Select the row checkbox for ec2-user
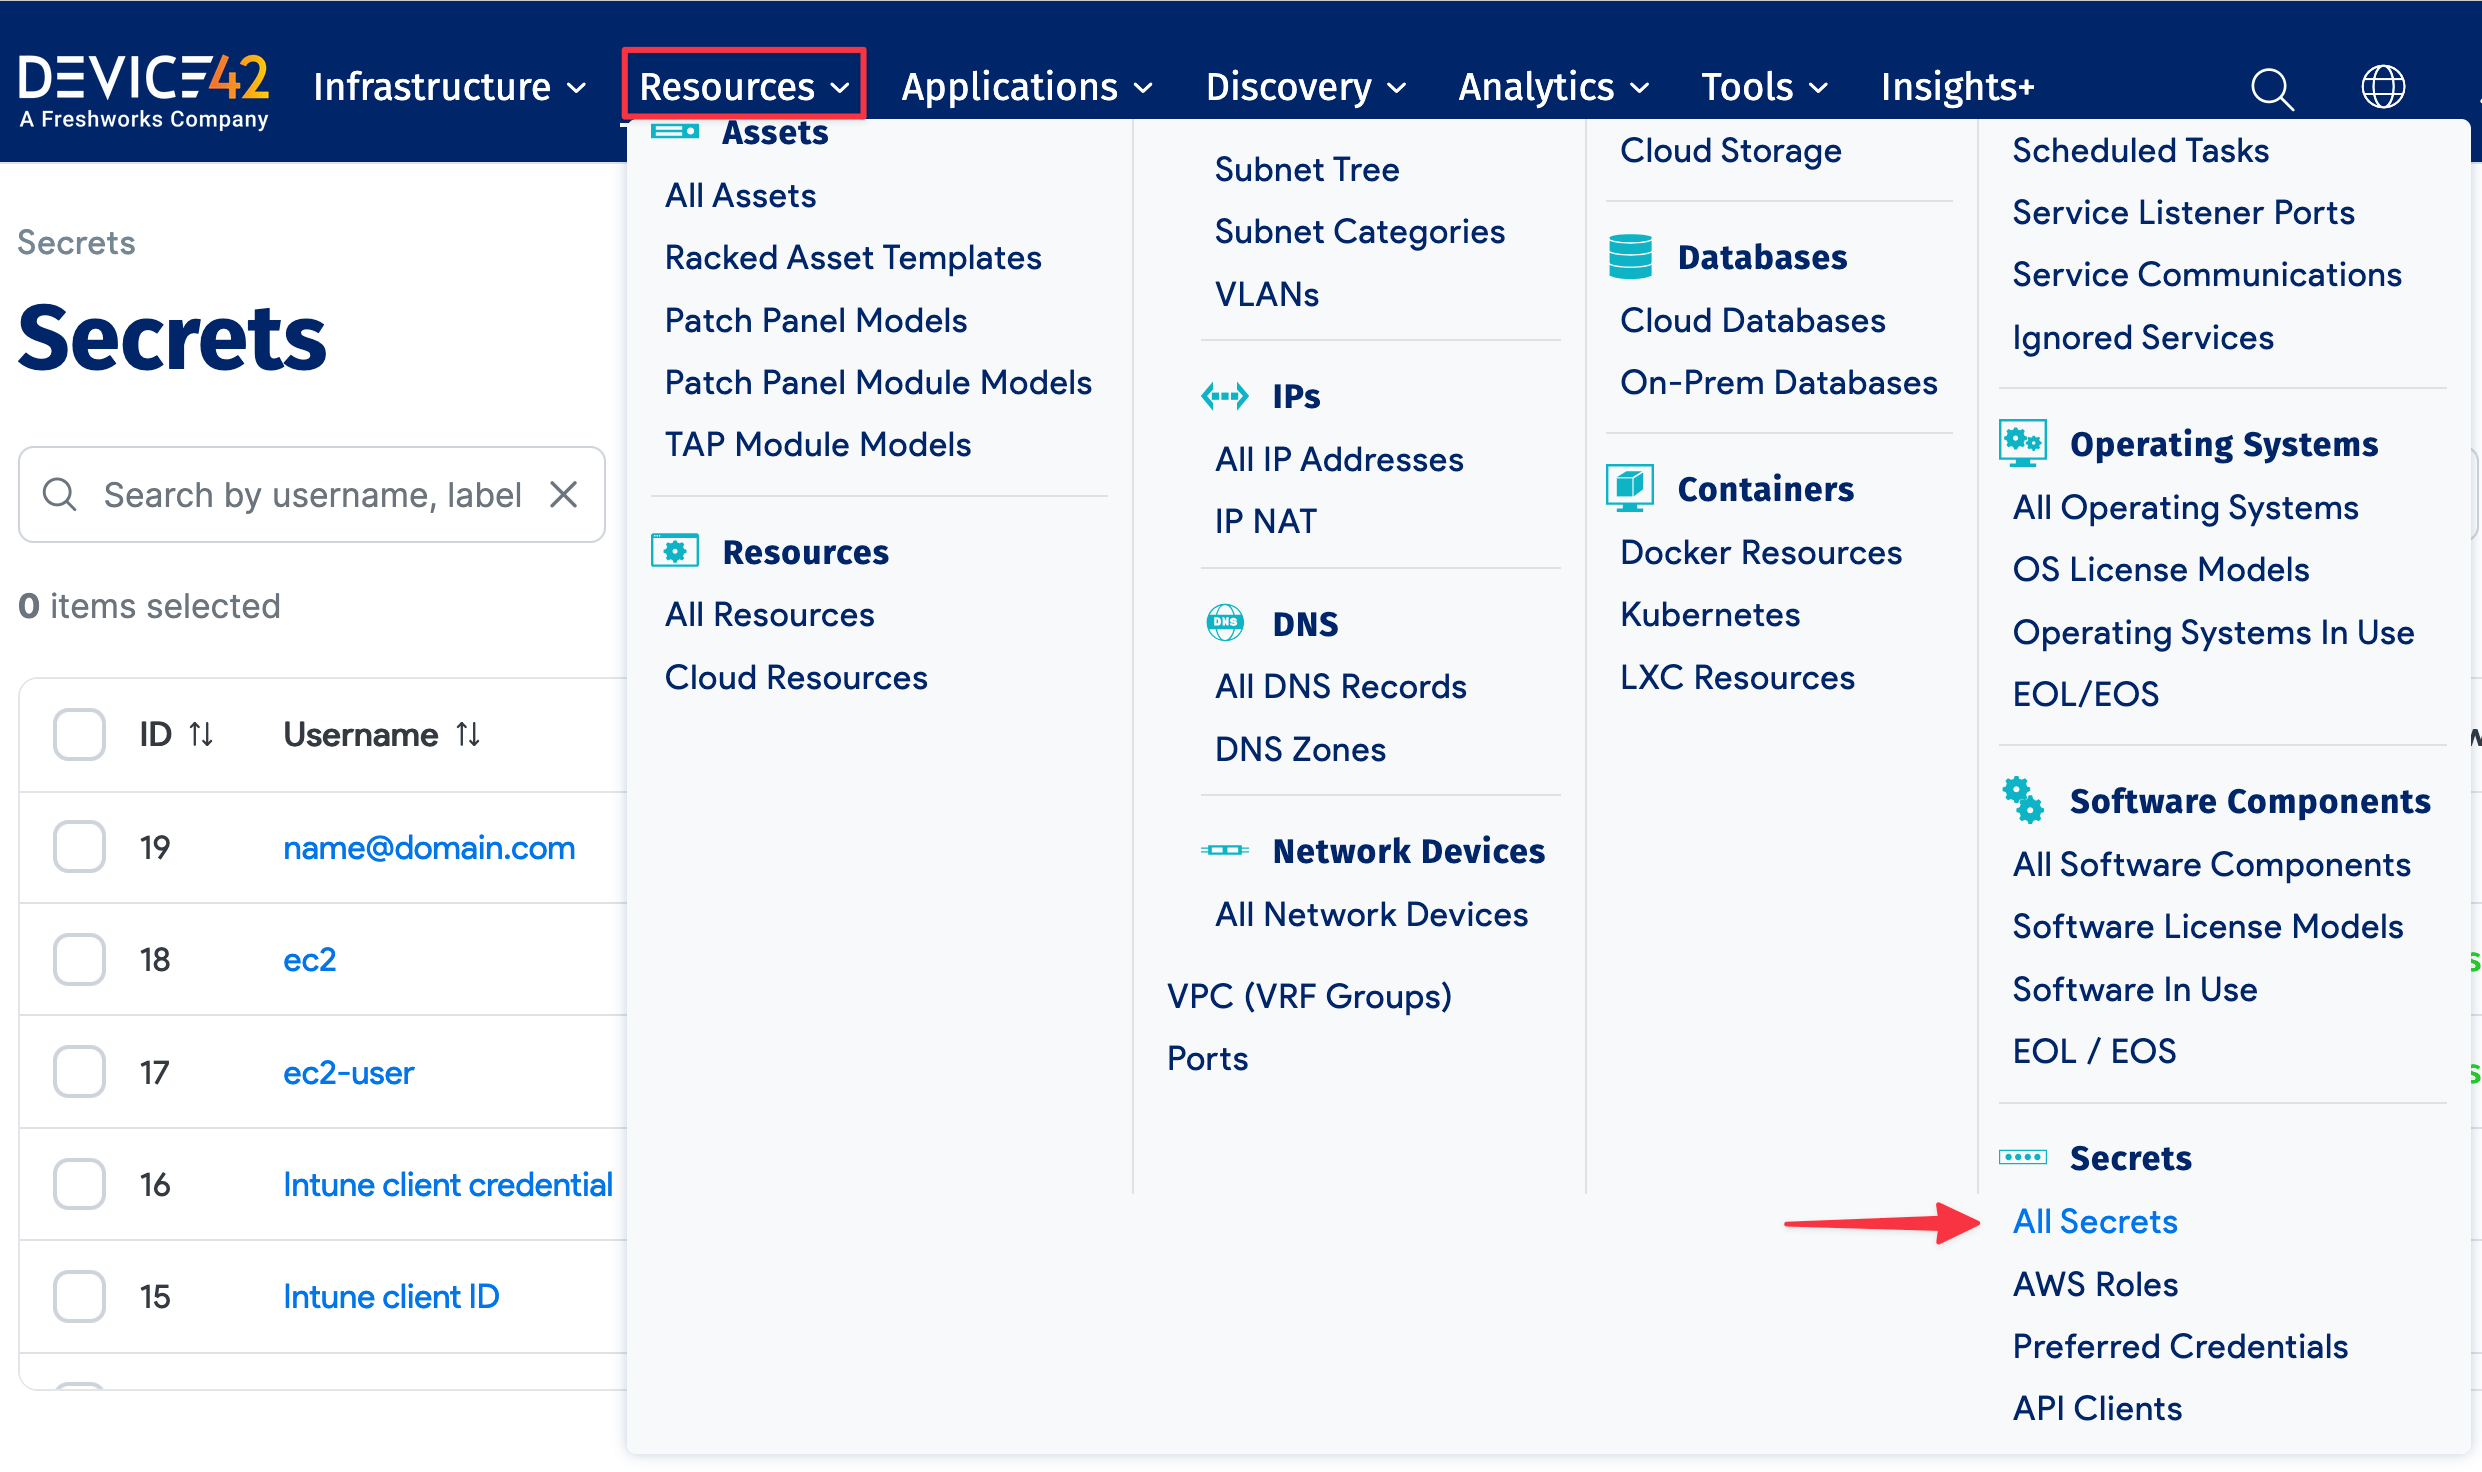 (x=80, y=1072)
